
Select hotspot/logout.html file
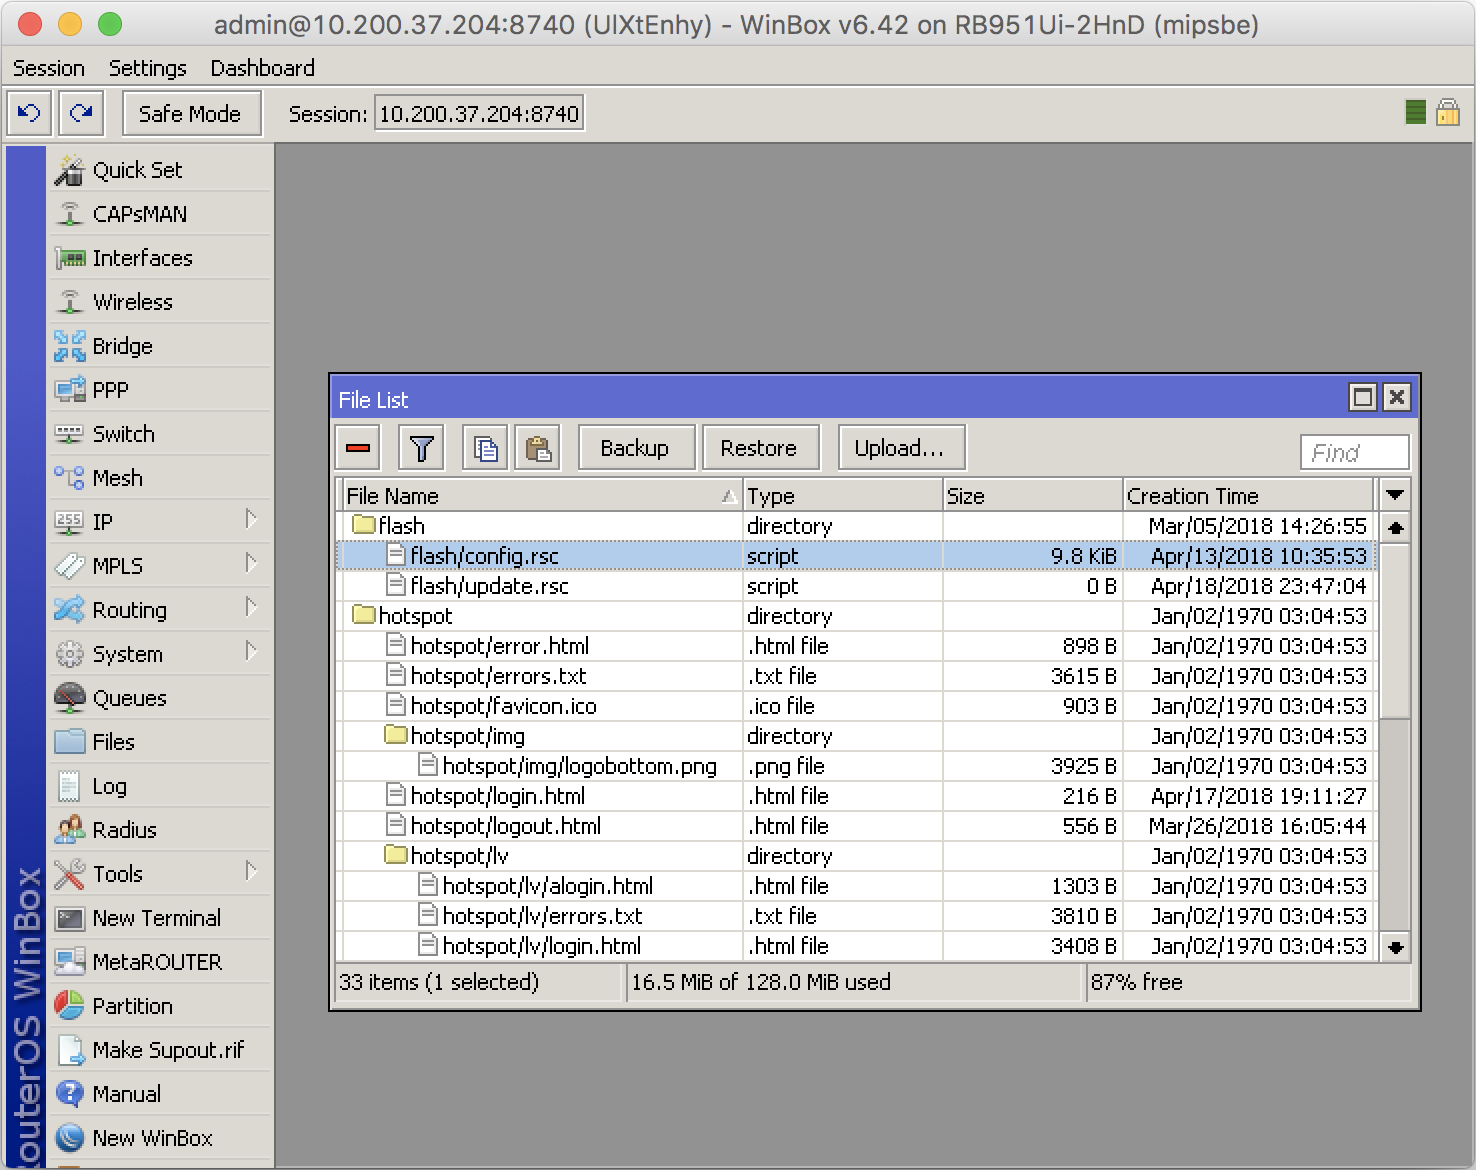tap(858, 826)
